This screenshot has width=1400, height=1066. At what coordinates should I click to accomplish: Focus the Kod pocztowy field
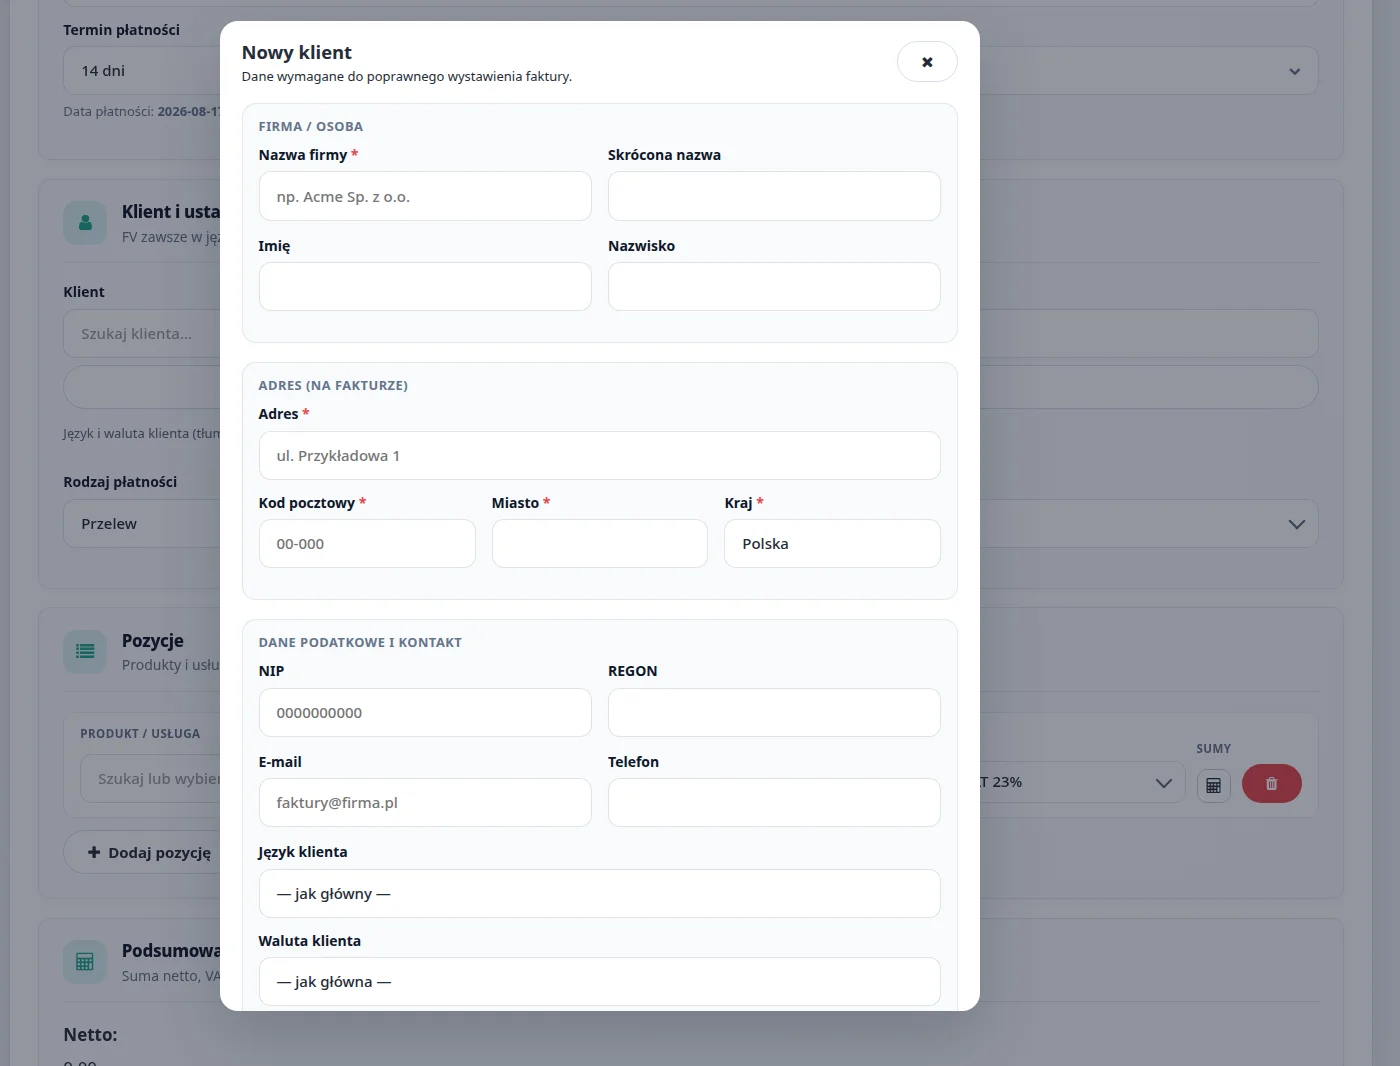(x=367, y=544)
